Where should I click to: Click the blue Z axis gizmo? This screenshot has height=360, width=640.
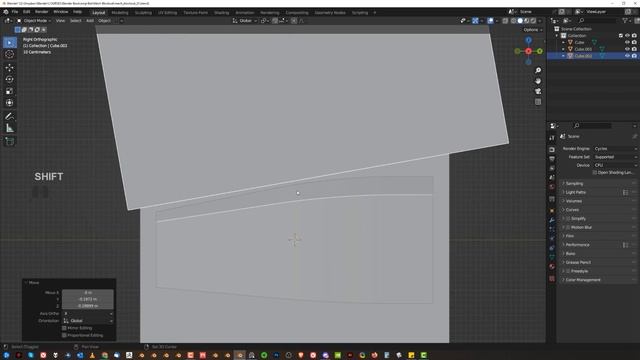(x=529, y=40)
